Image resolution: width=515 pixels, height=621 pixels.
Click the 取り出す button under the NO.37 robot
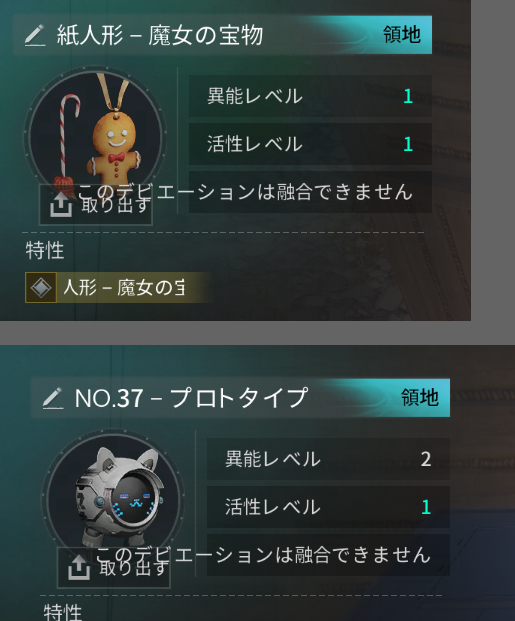coord(114,568)
